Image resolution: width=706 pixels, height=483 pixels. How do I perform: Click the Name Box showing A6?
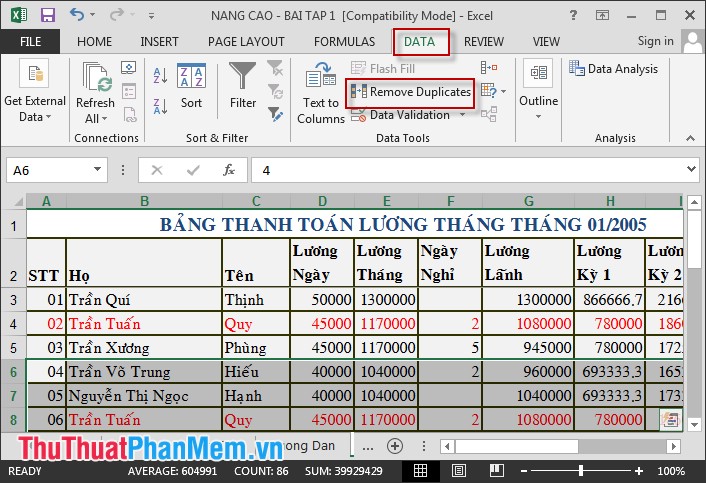tap(48, 170)
